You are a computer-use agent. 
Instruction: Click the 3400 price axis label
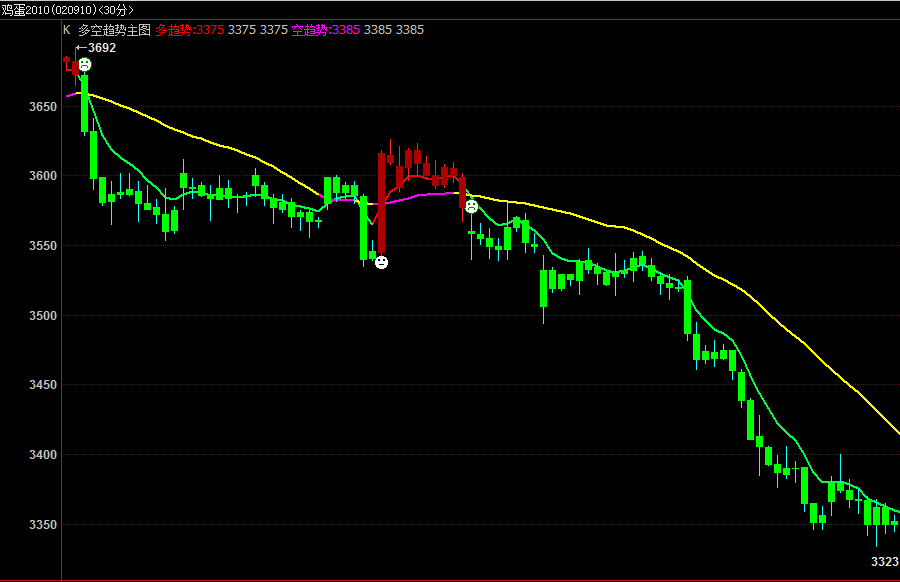43,455
